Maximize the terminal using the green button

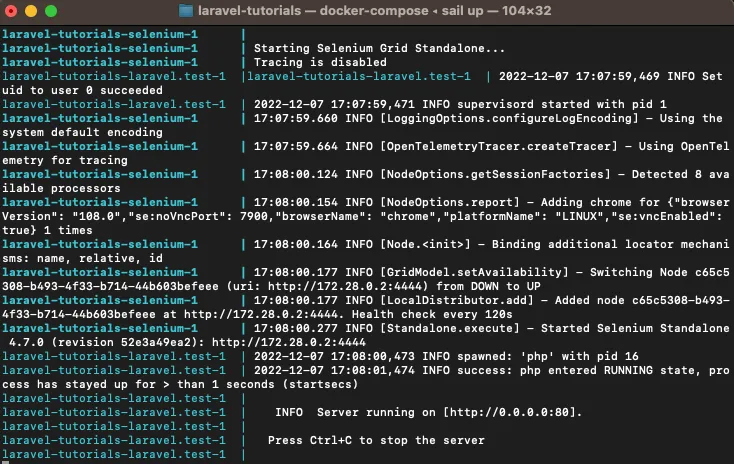tap(53, 11)
